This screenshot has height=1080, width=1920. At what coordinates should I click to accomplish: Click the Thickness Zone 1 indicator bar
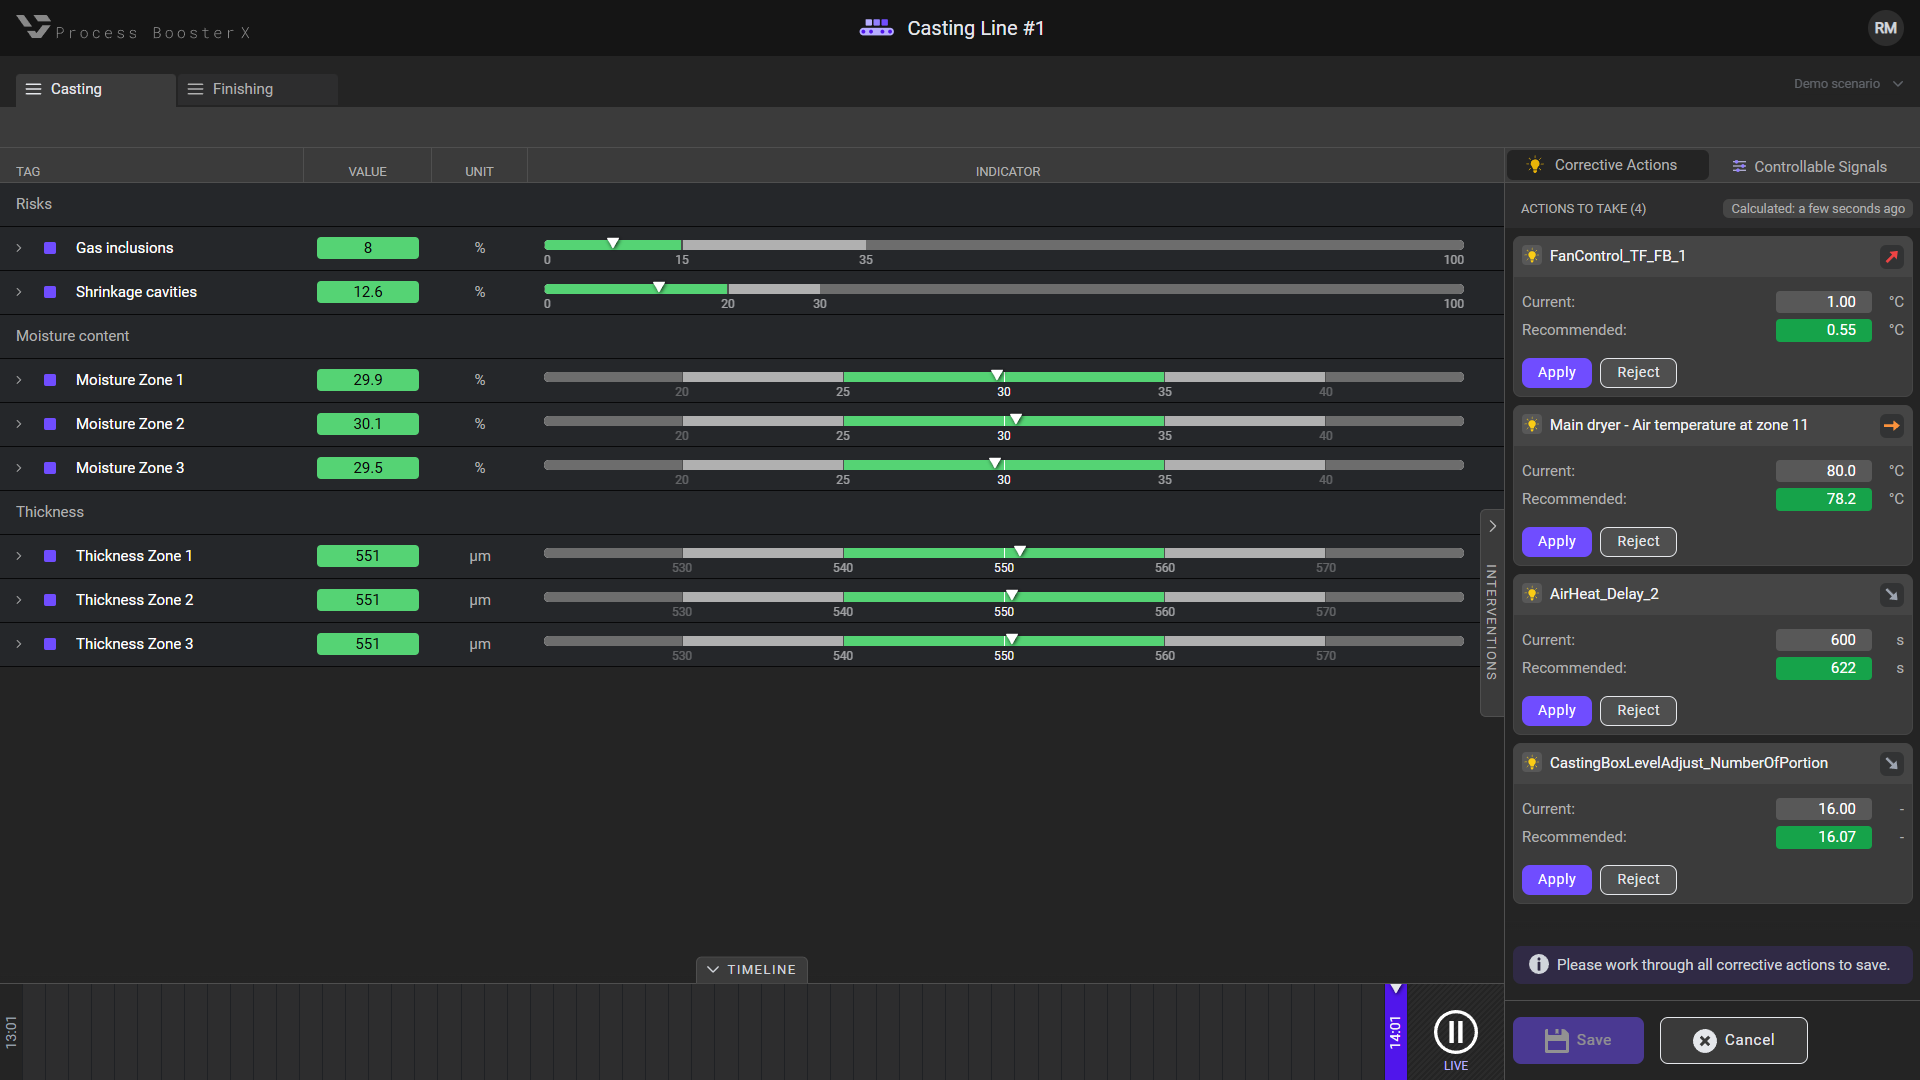pos(1003,553)
